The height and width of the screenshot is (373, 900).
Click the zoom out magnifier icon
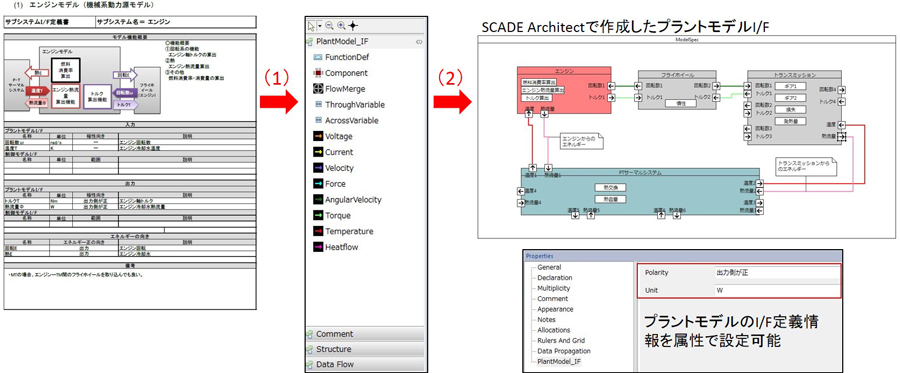tap(329, 26)
